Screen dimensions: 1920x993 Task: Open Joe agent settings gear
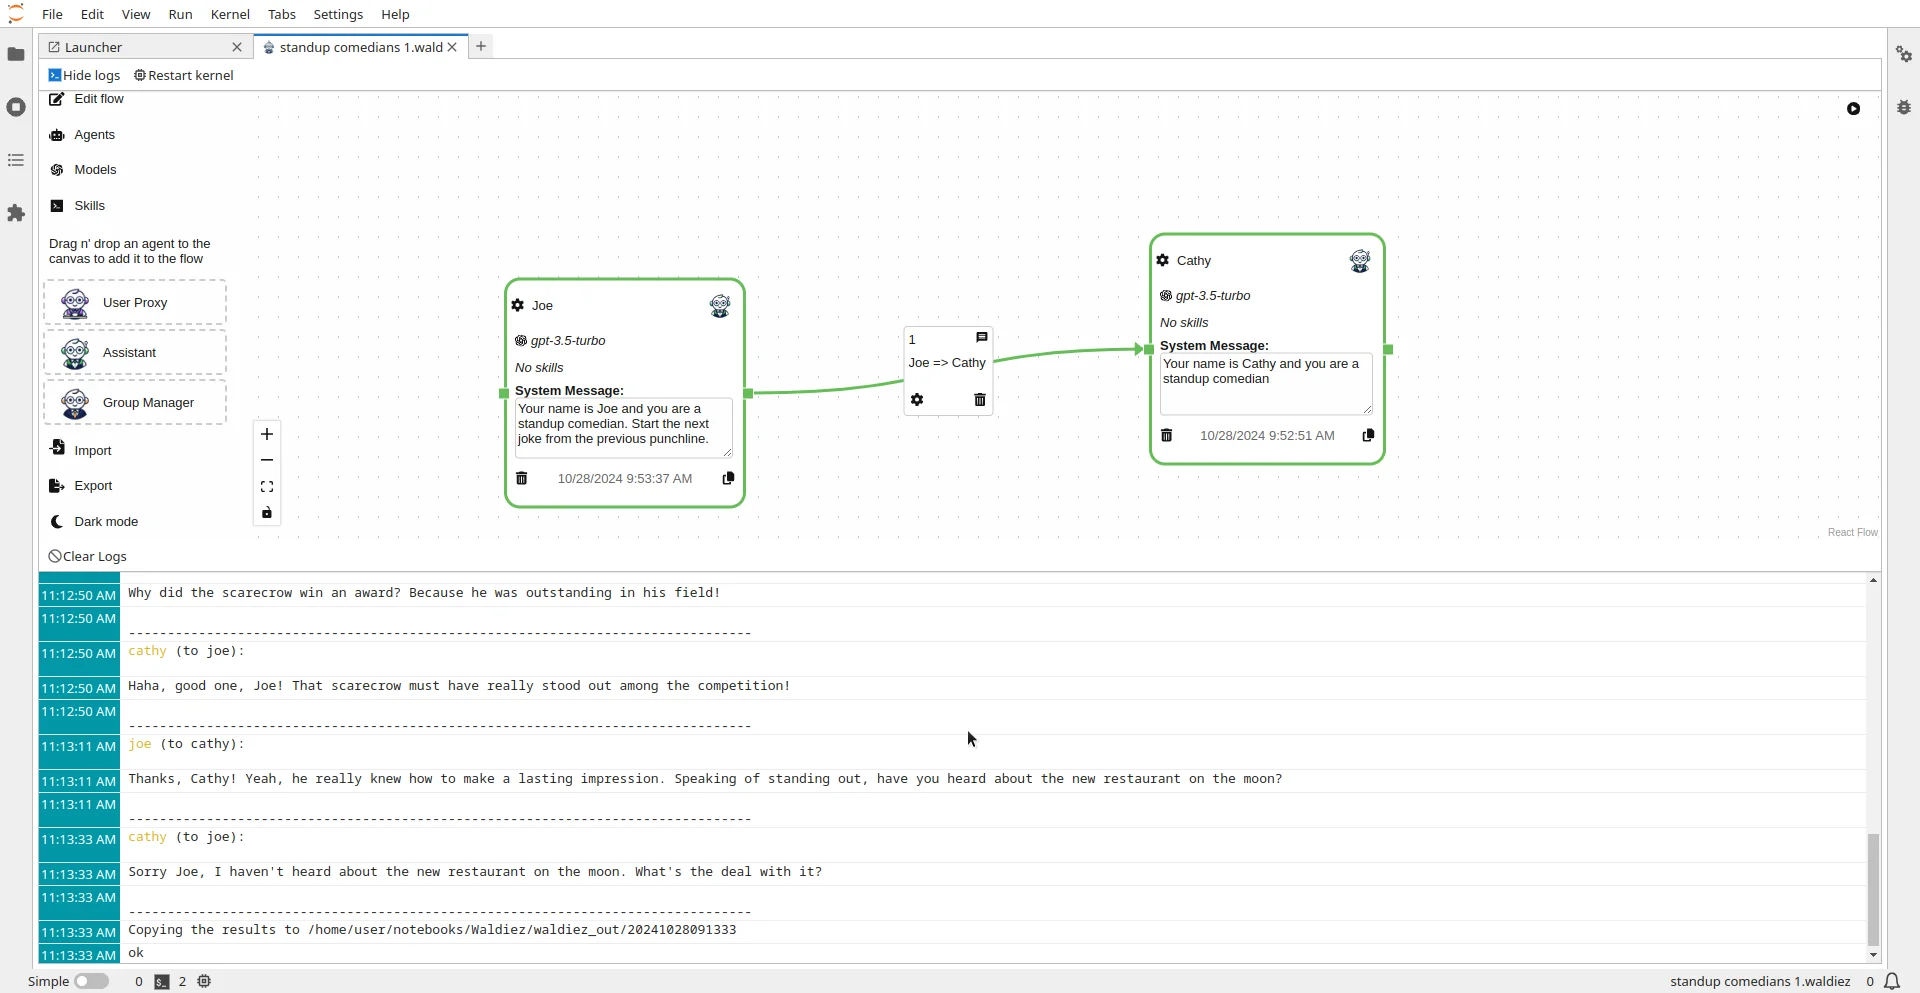[518, 305]
